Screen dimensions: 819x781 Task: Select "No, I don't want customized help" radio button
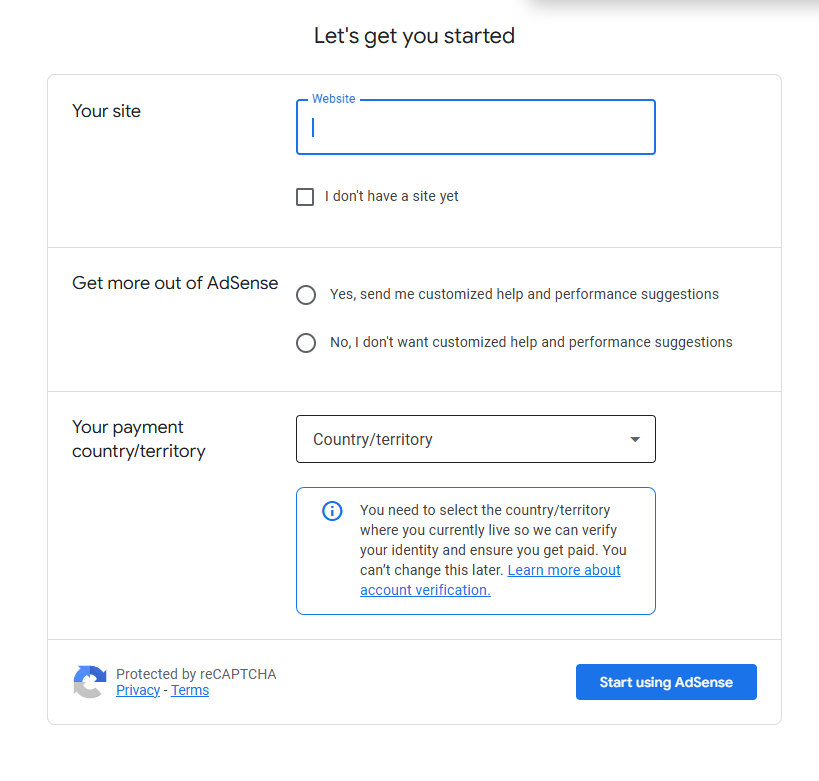(306, 343)
